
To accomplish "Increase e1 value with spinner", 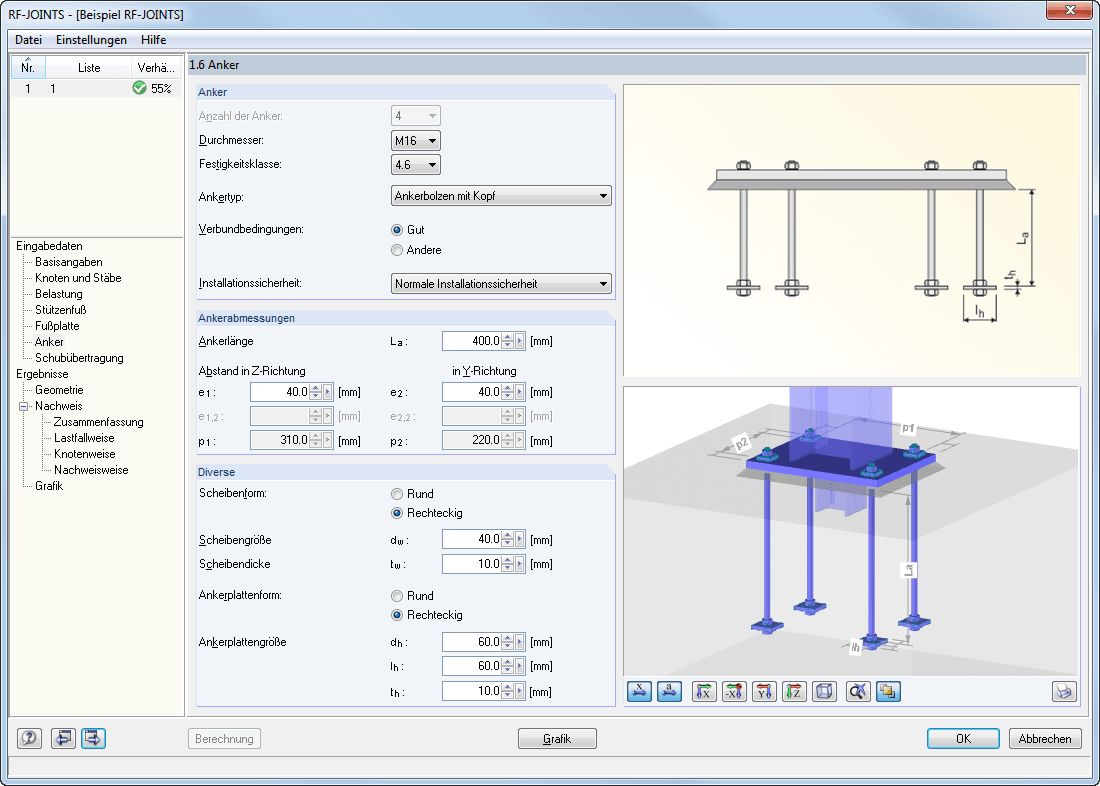I will [316, 387].
